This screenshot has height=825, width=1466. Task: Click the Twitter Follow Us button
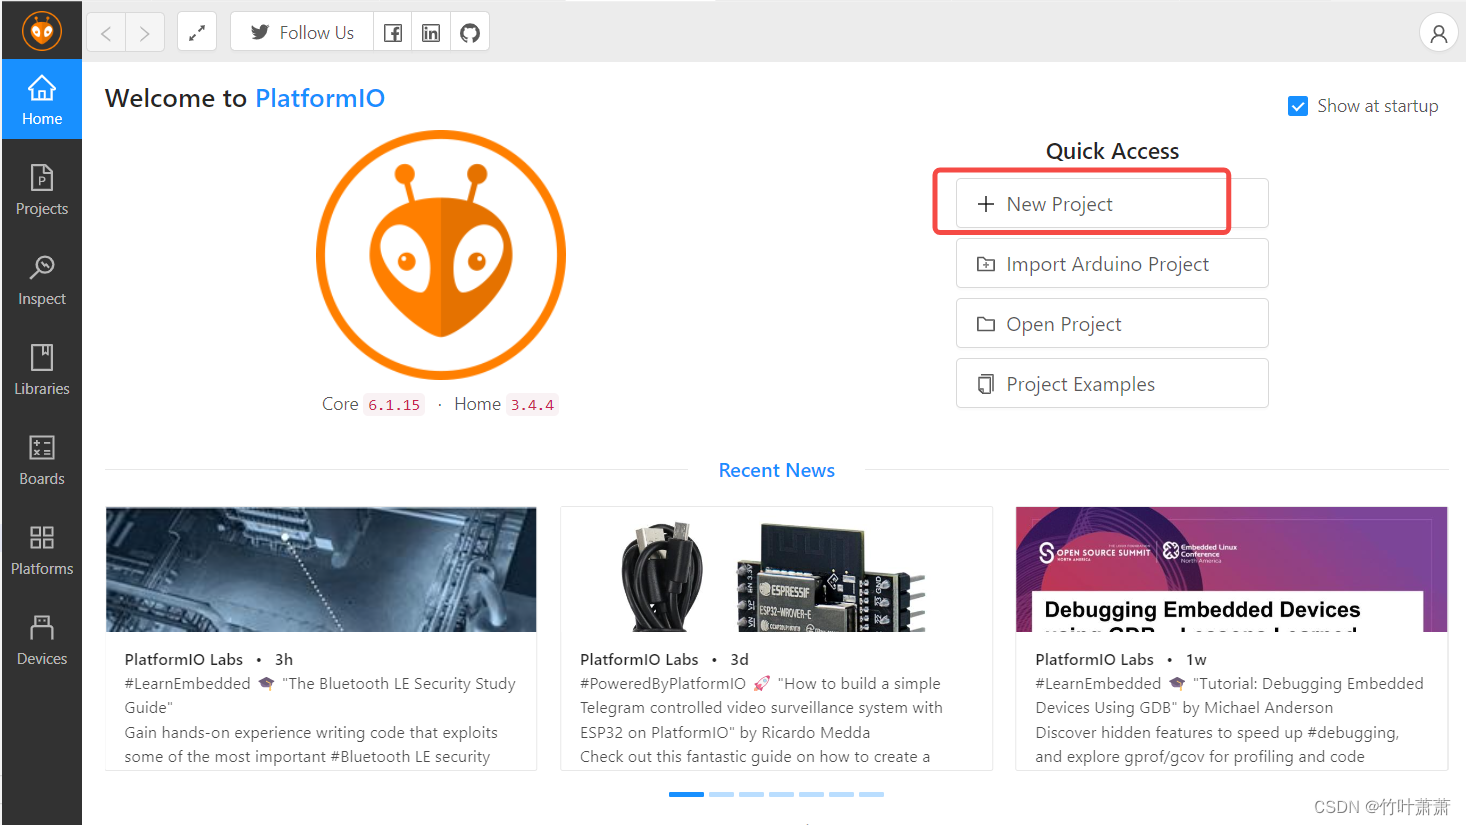click(x=302, y=33)
